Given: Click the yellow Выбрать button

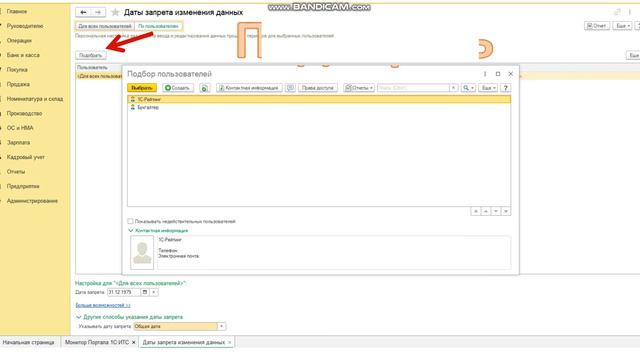Looking at the screenshot, I should (x=142, y=88).
